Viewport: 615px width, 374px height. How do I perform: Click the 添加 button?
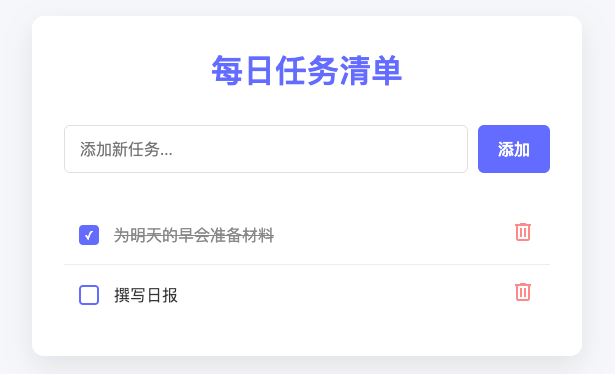click(514, 149)
